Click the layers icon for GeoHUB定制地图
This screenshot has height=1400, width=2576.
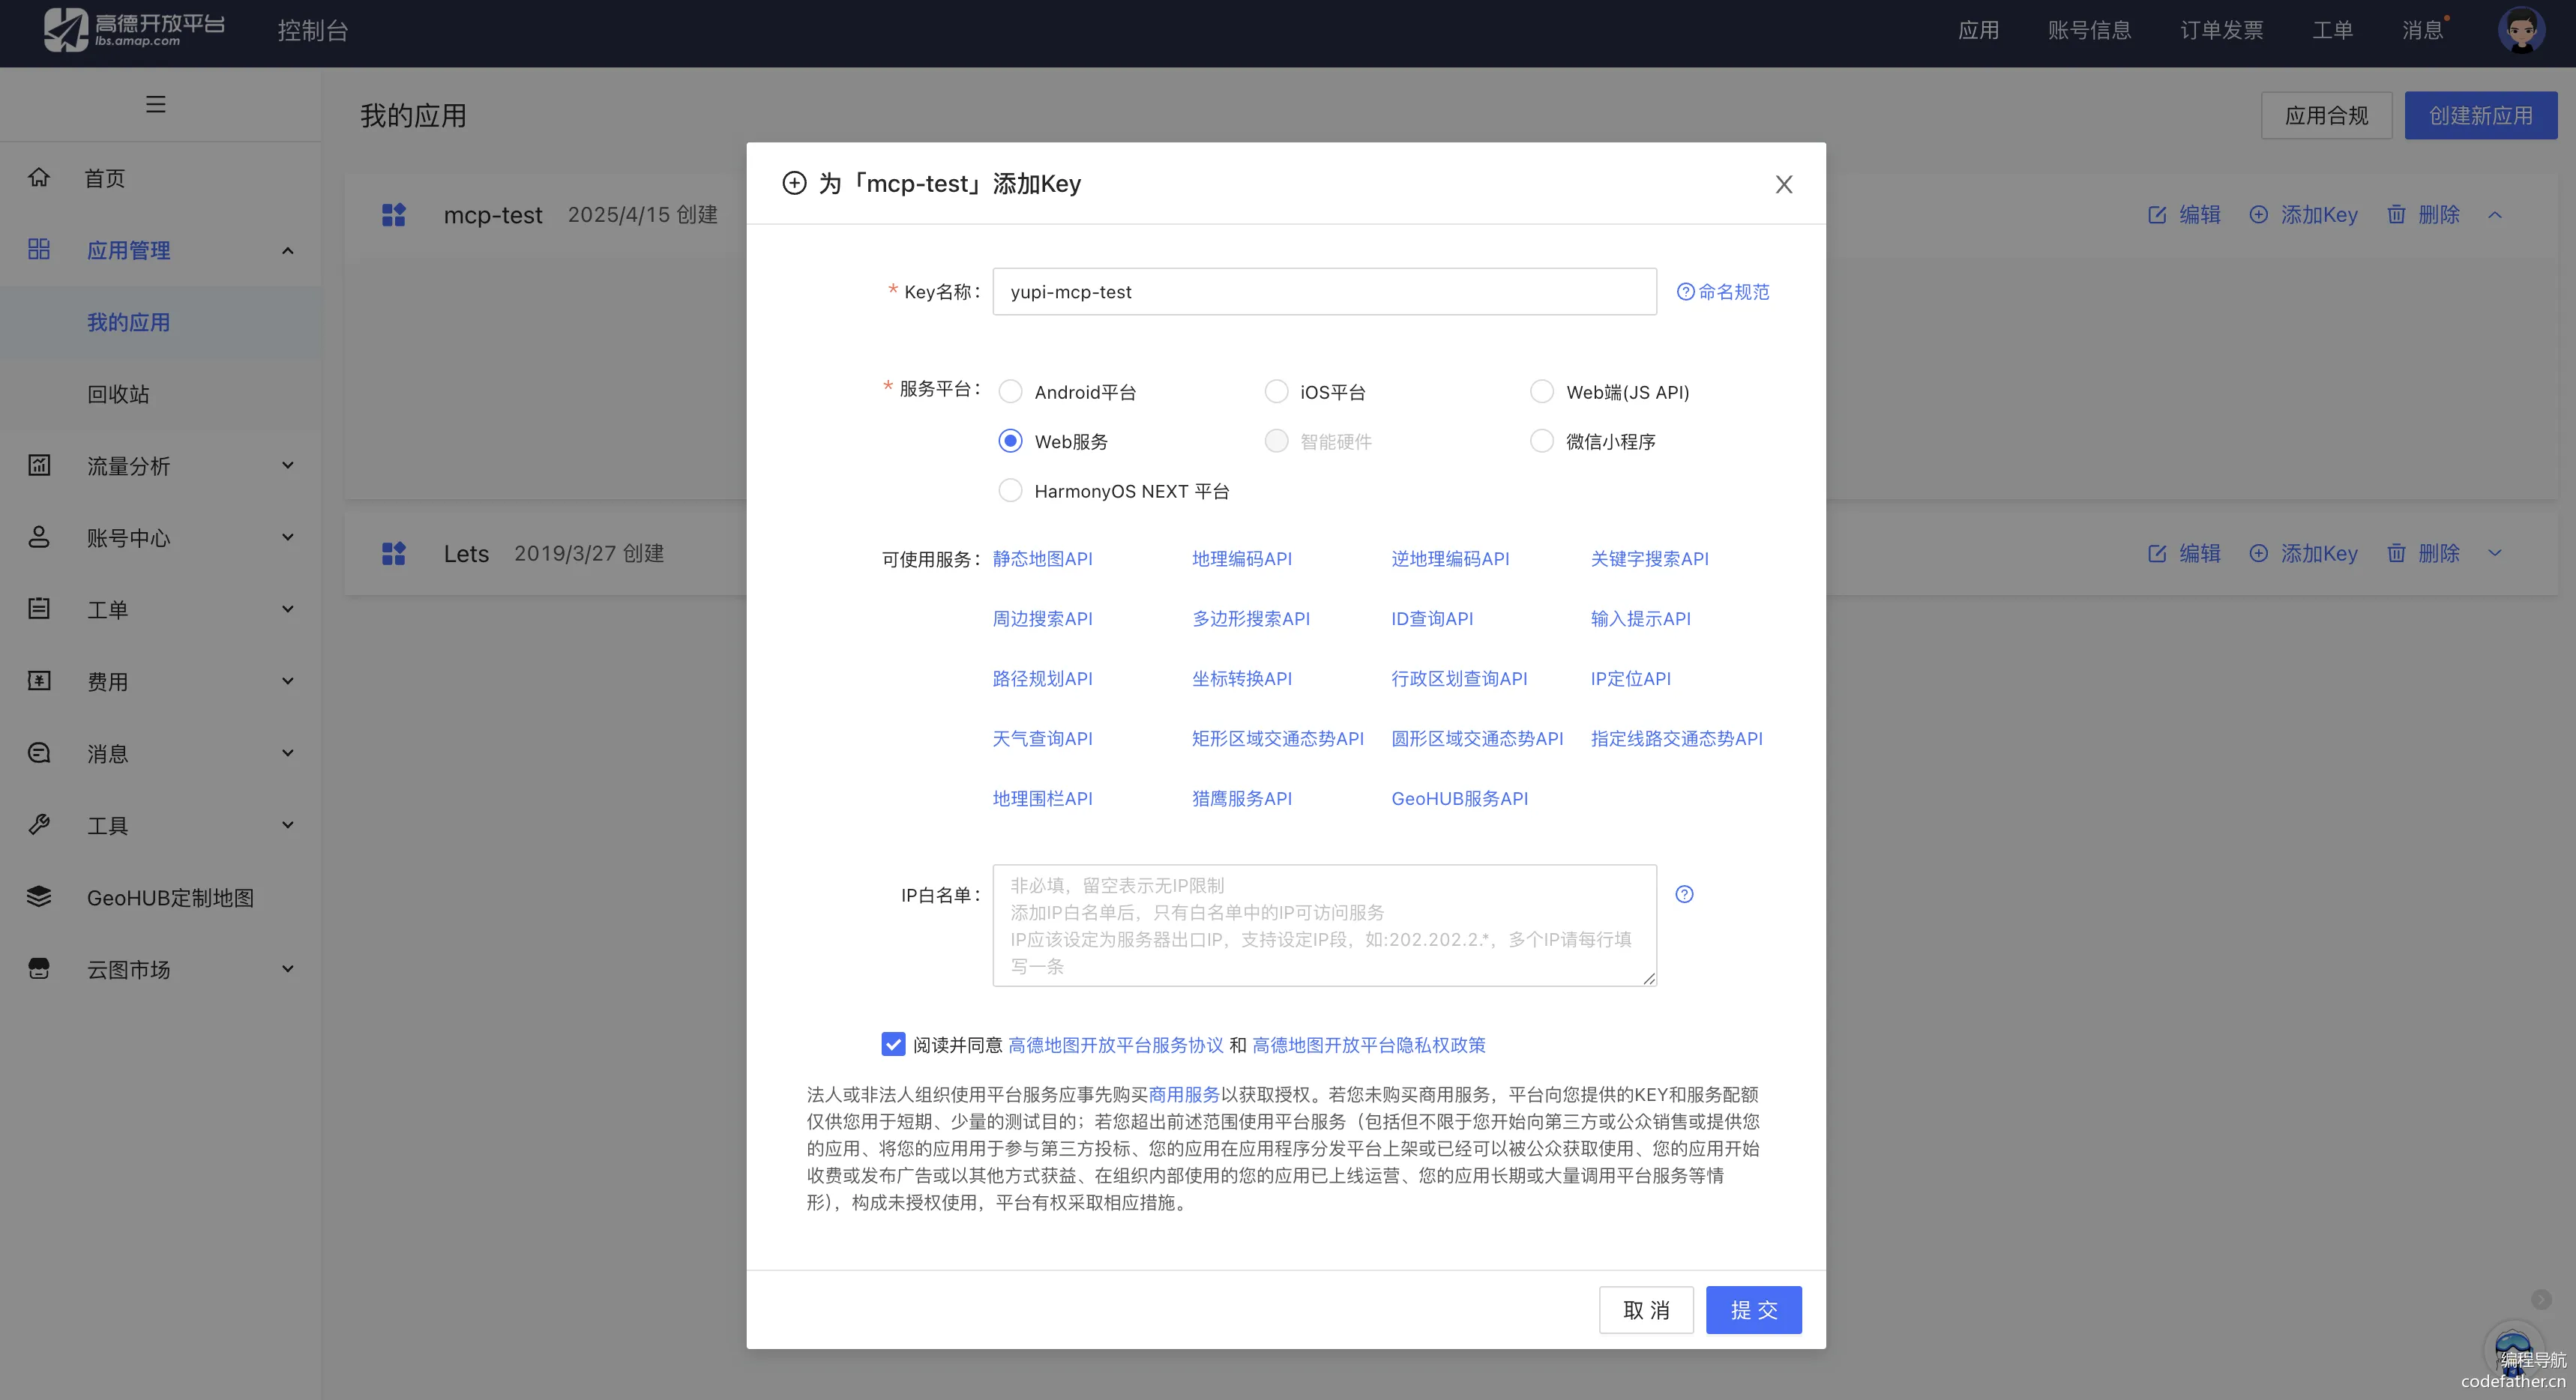39,897
